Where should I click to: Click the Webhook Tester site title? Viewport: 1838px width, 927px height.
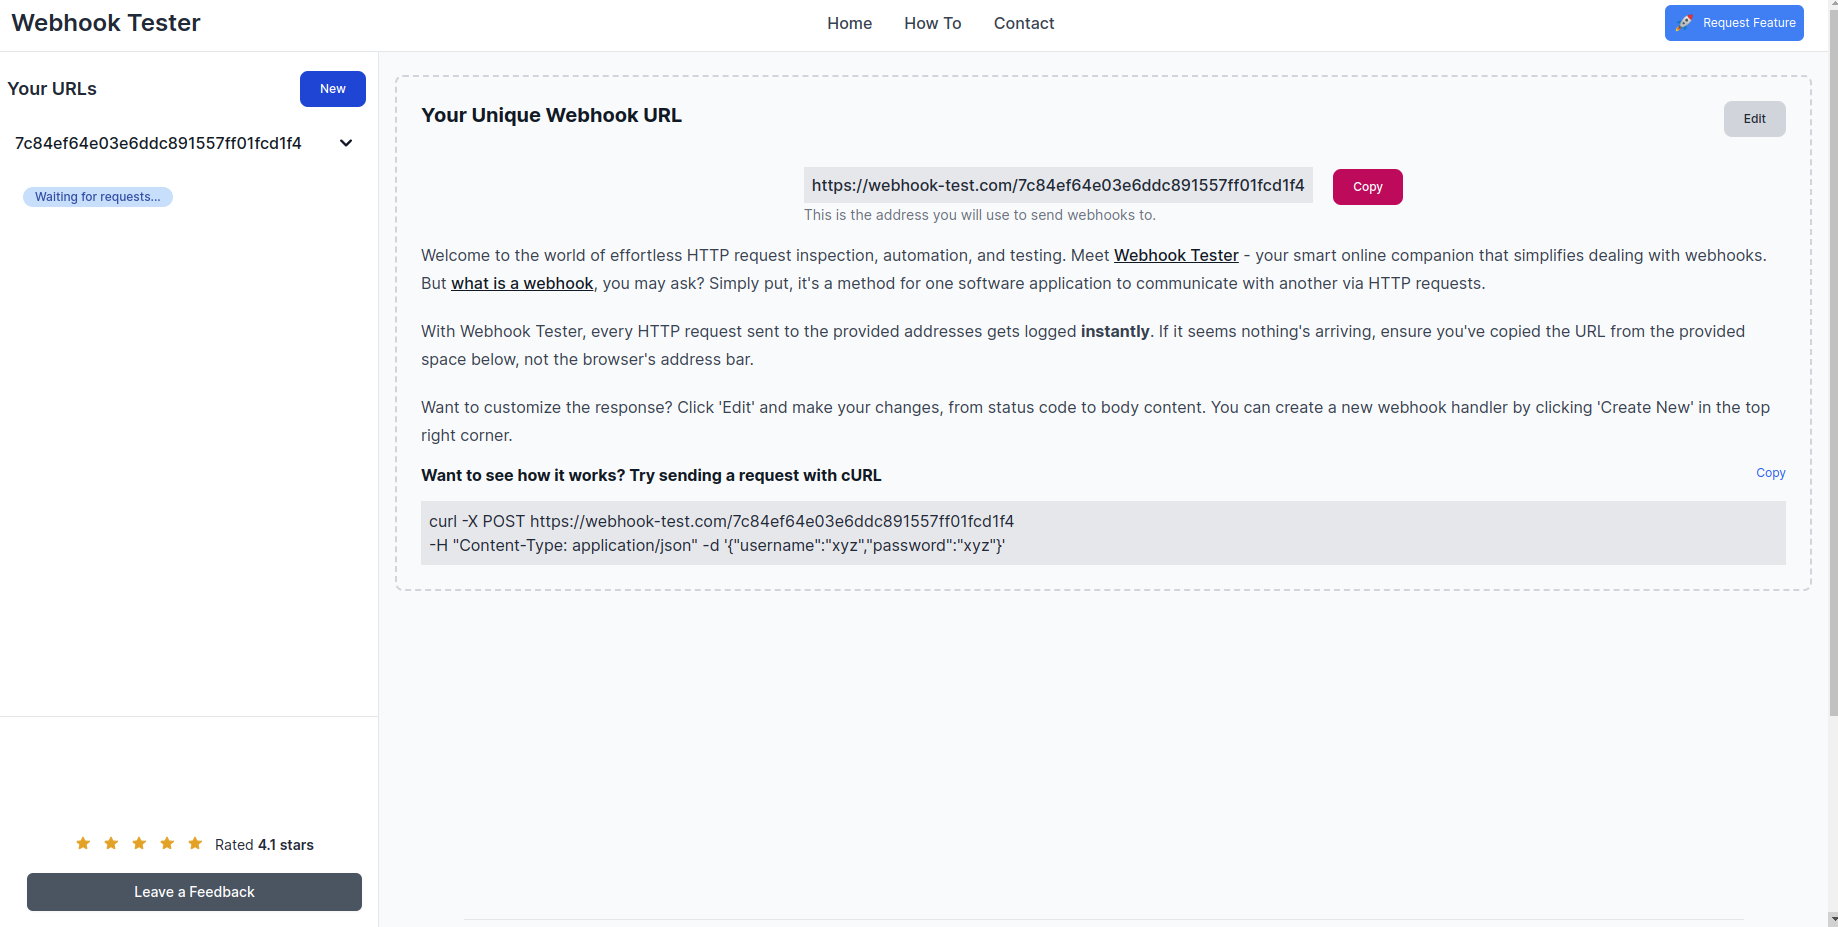pos(106,23)
